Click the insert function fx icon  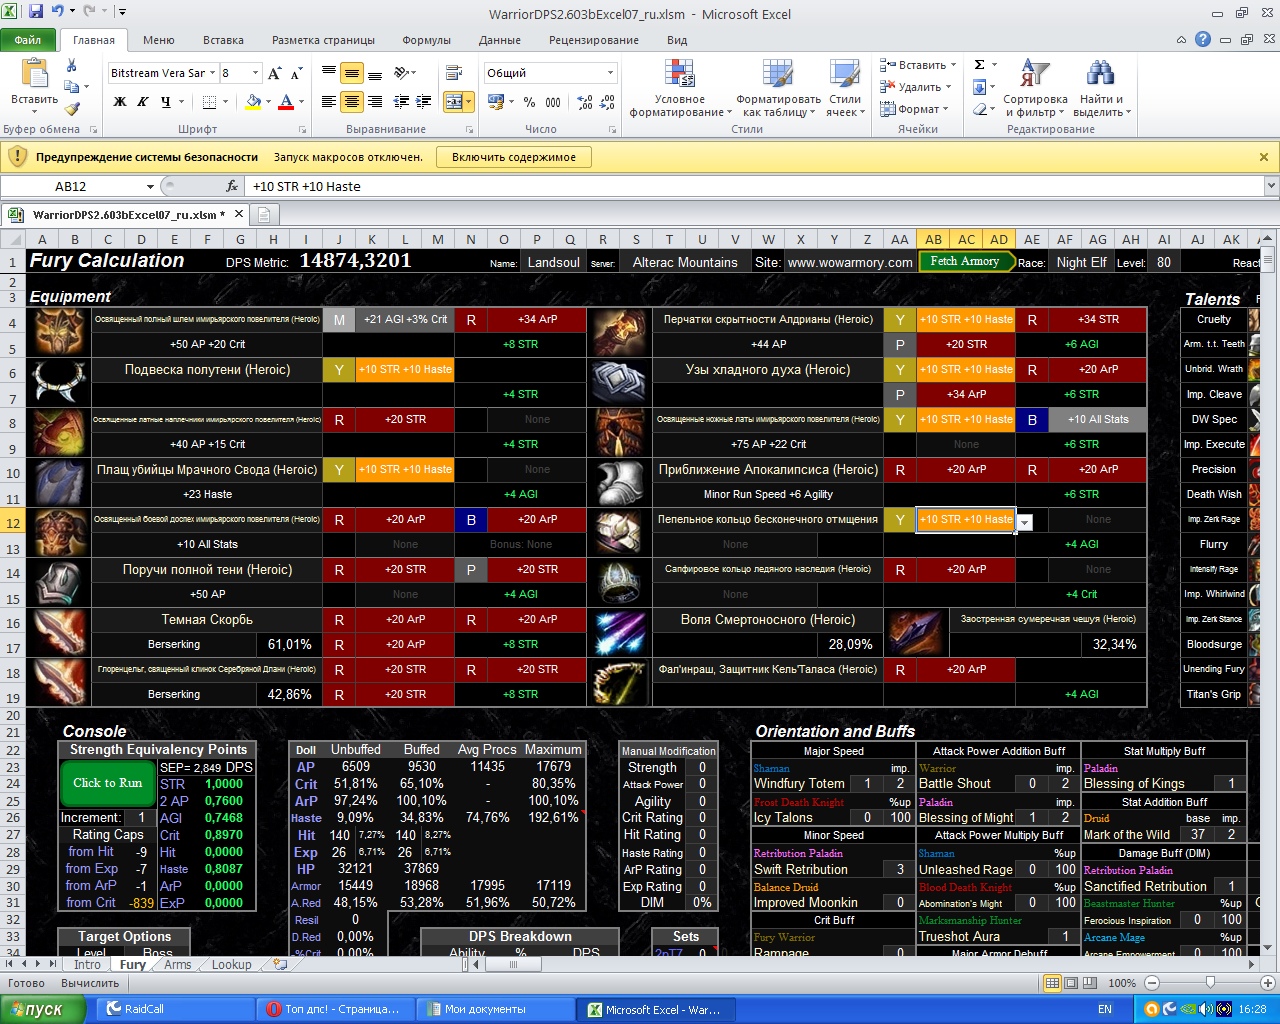click(x=232, y=186)
